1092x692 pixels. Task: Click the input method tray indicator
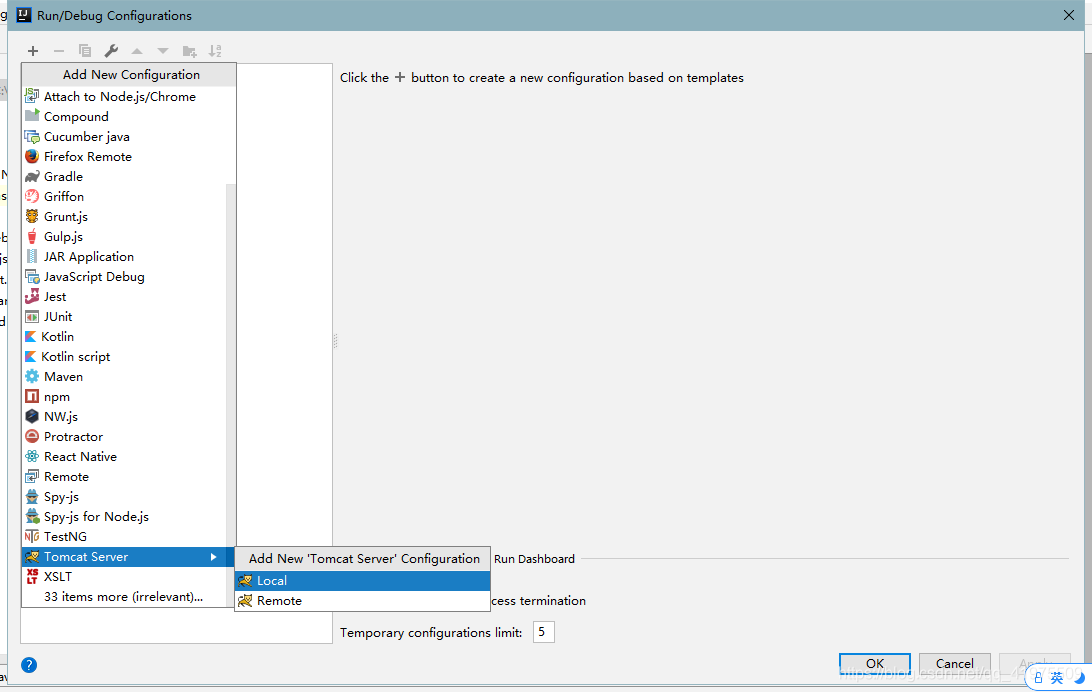point(1057,677)
